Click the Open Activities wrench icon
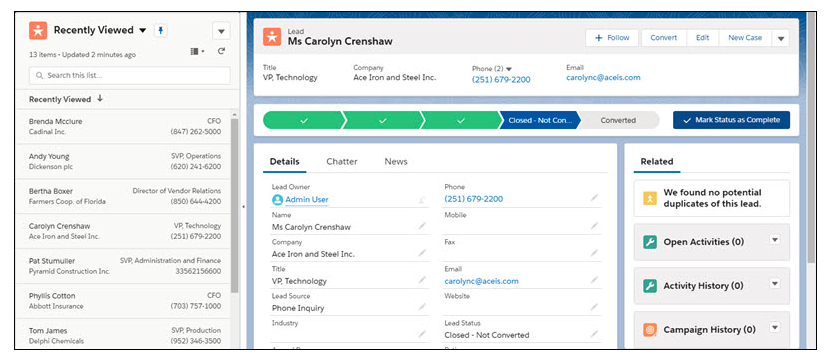The width and height of the screenshot is (830, 360). click(649, 242)
